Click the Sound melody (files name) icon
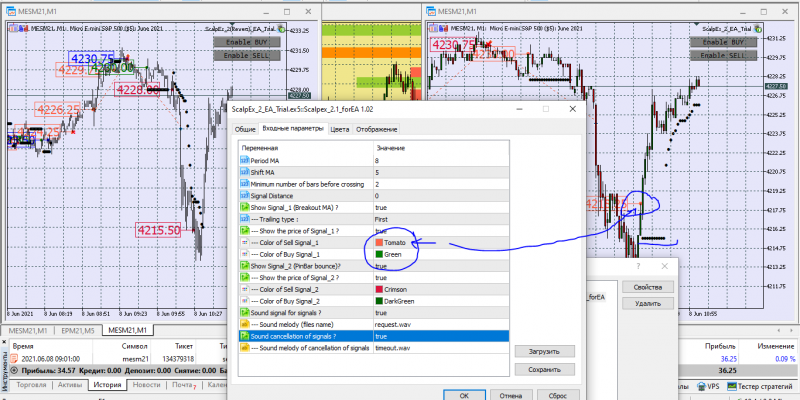The image size is (800, 400). (x=244, y=324)
